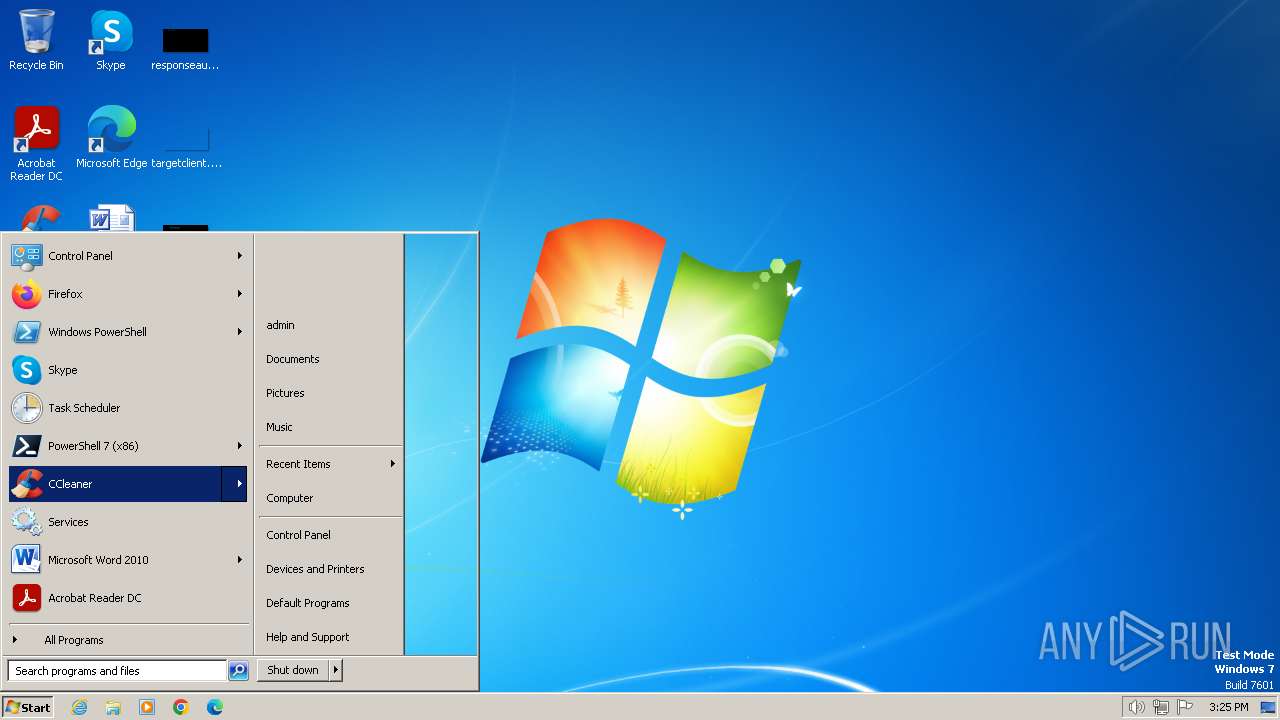Expand the PowerShell 7 (x86) jump list arrow
This screenshot has width=1280, height=720.
239,446
